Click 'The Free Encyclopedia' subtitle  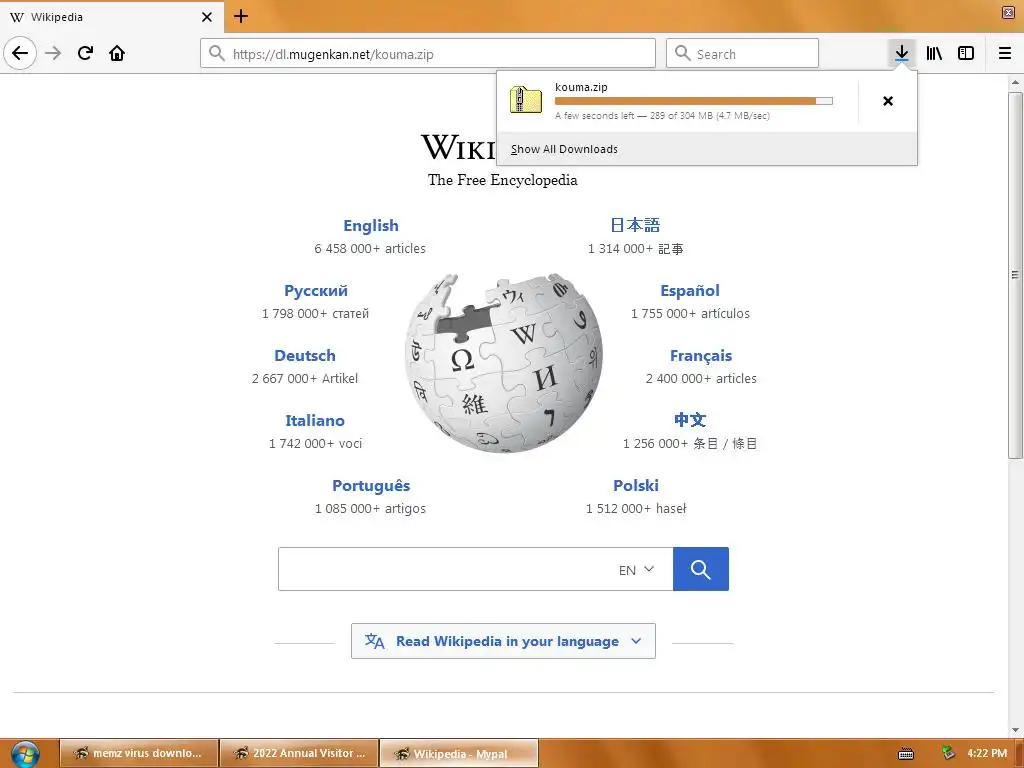pyautogui.click(x=503, y=180)
